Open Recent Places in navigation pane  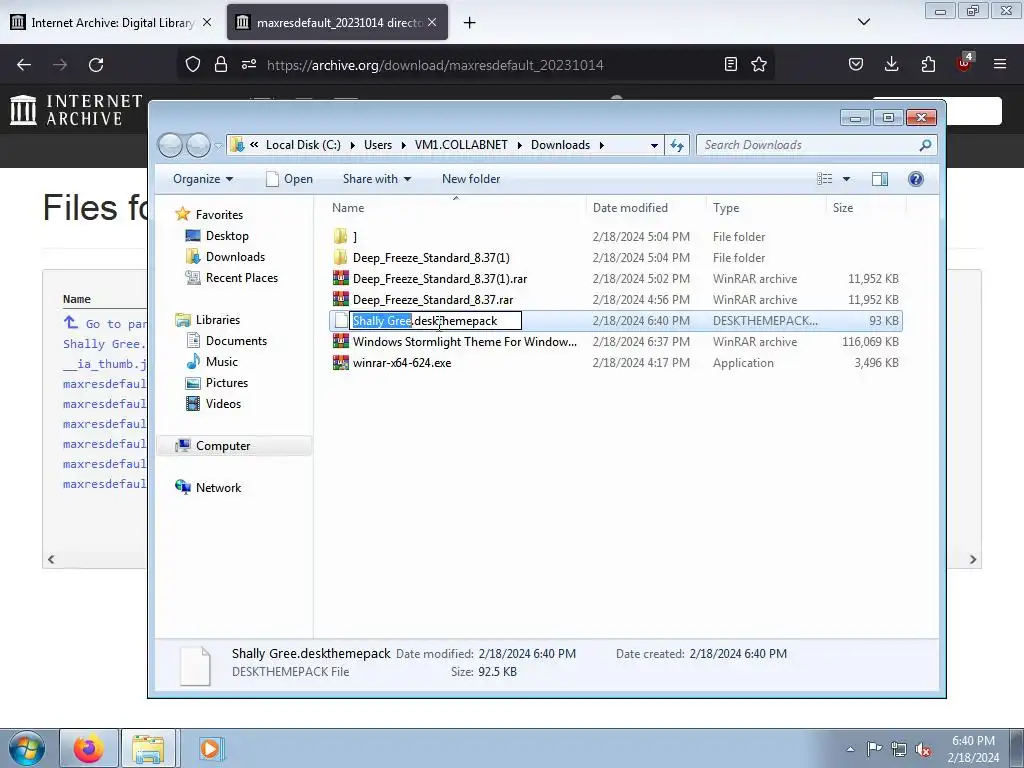[232, 278]
